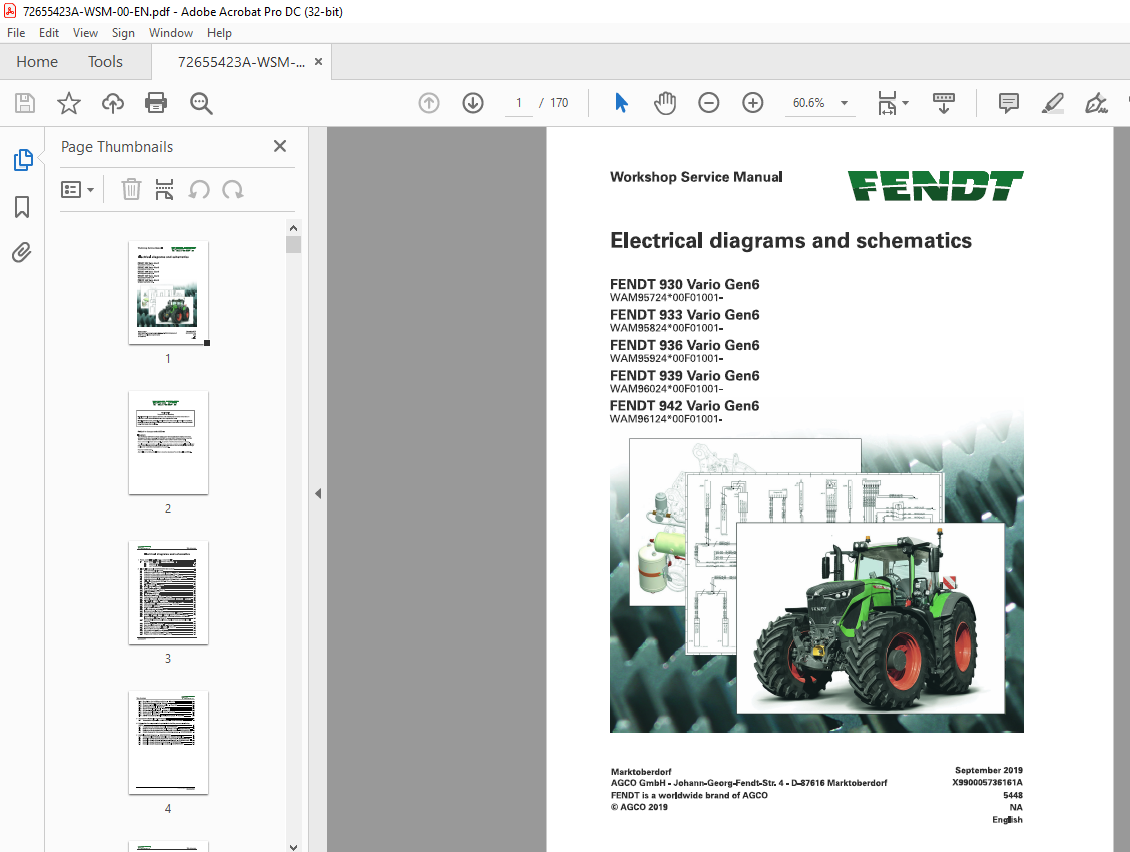1130x852 pixels.
Task: Zoom in with plus button
Action: coord(752,103)
